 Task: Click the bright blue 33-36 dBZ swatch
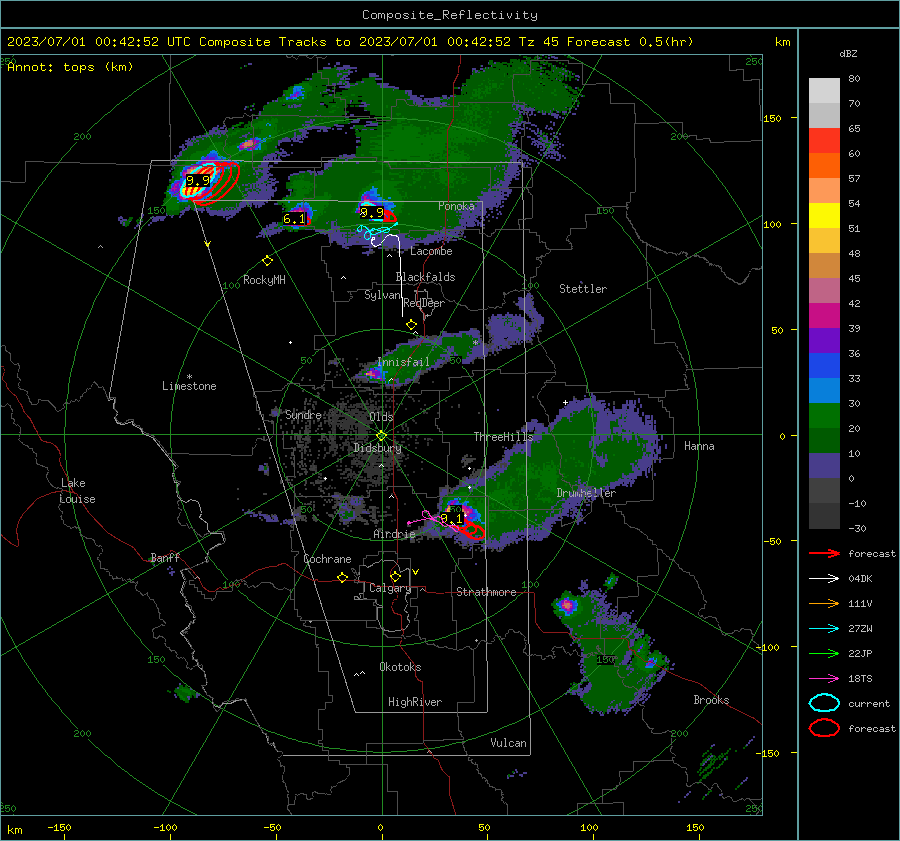pyautogui.click(x=824, y=366)
